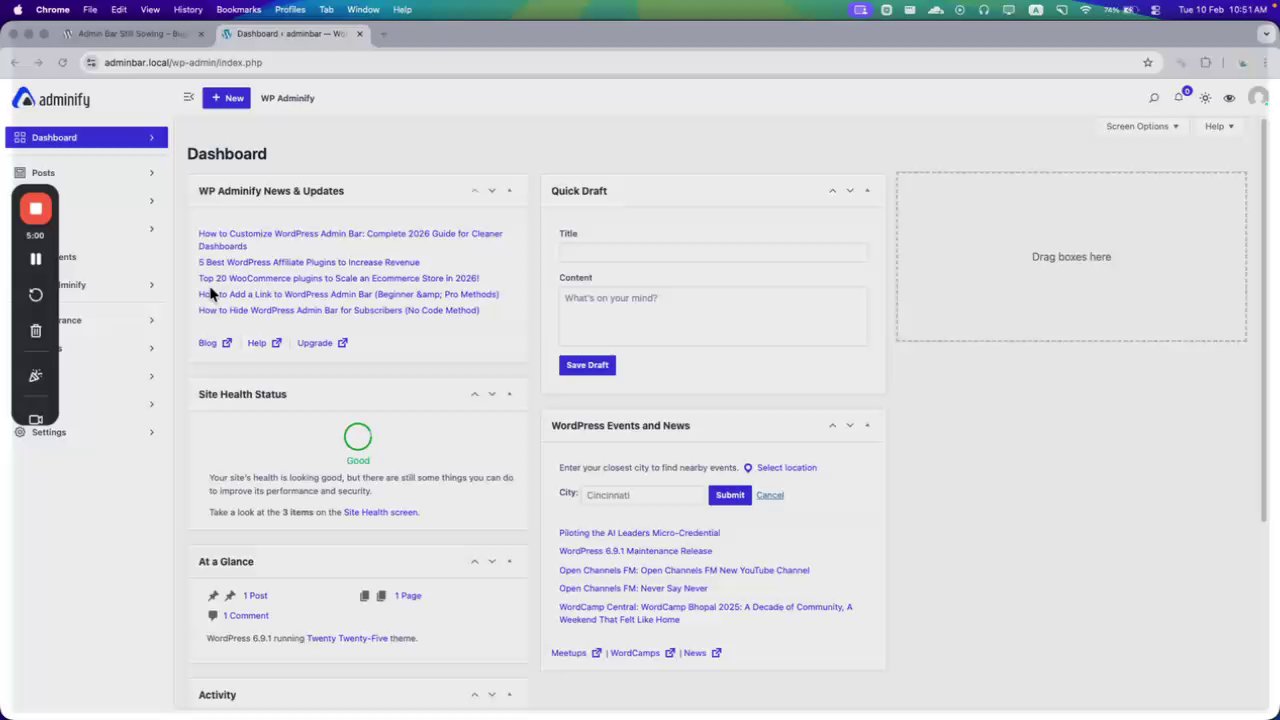
Task: Click the camera icon in the recorder bar
Action: 36,419
